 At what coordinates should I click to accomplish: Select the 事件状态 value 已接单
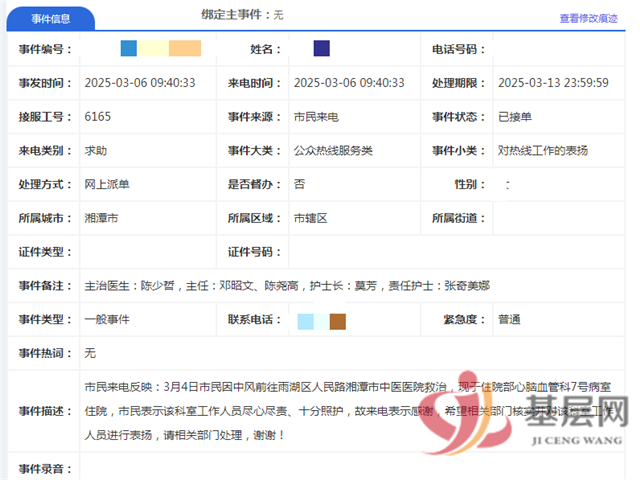pos(515,117)
